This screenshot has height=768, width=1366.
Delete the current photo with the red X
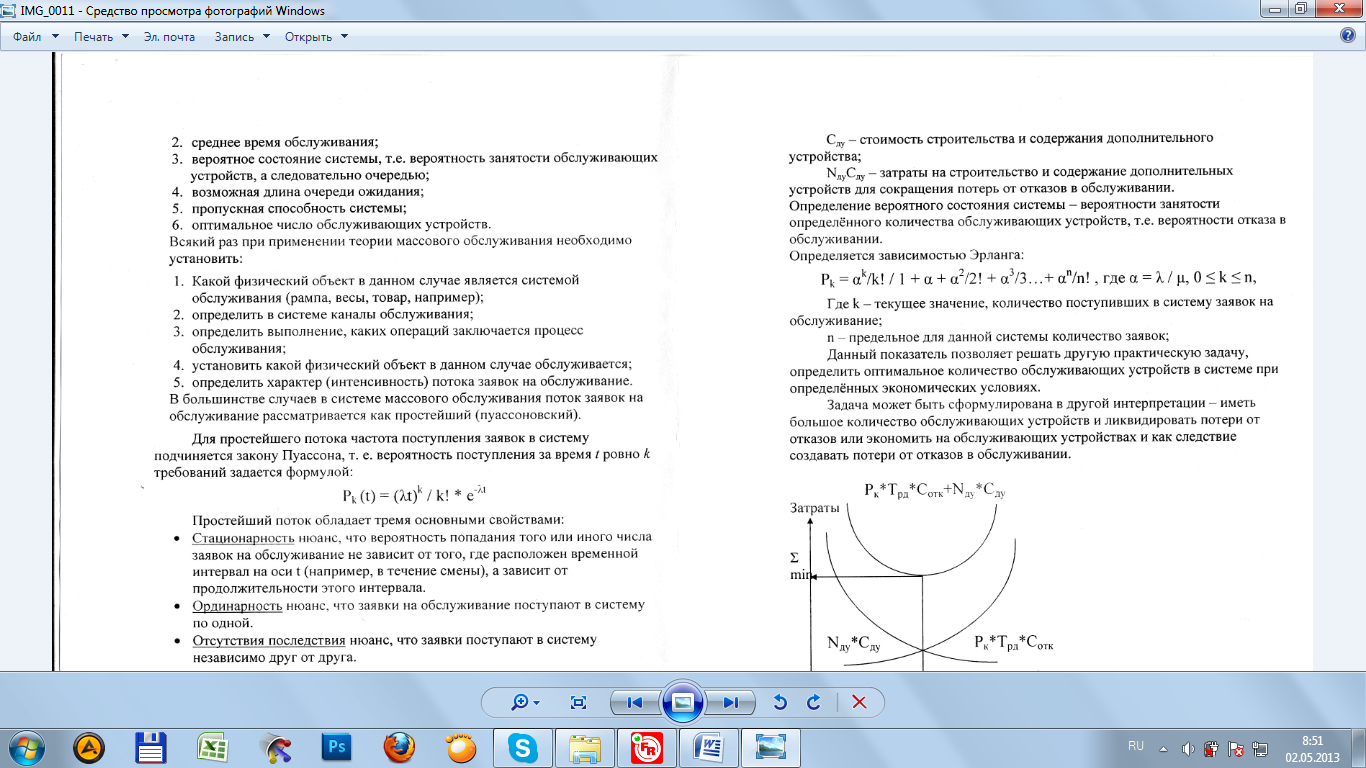pyautogui.click(x=858, y=702)
